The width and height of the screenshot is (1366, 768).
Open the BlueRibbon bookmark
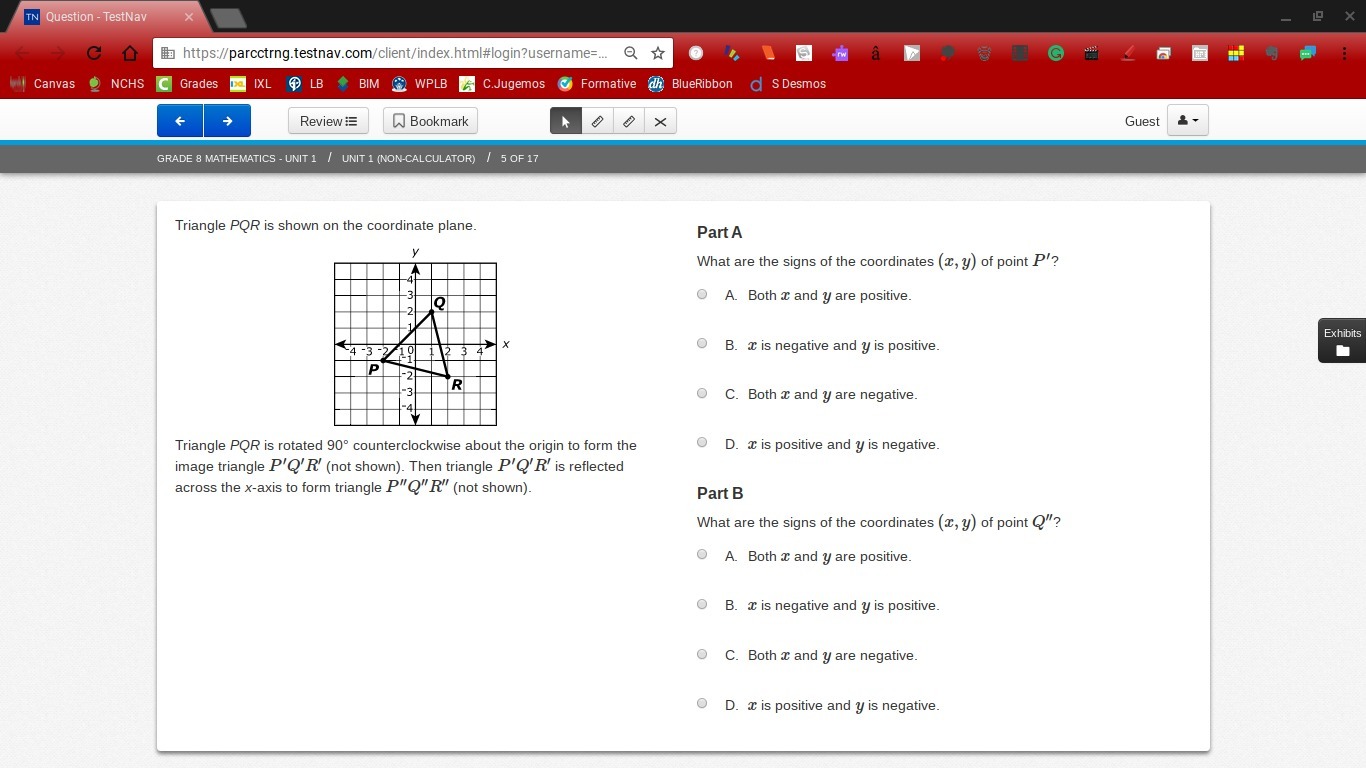coord(691,84)
